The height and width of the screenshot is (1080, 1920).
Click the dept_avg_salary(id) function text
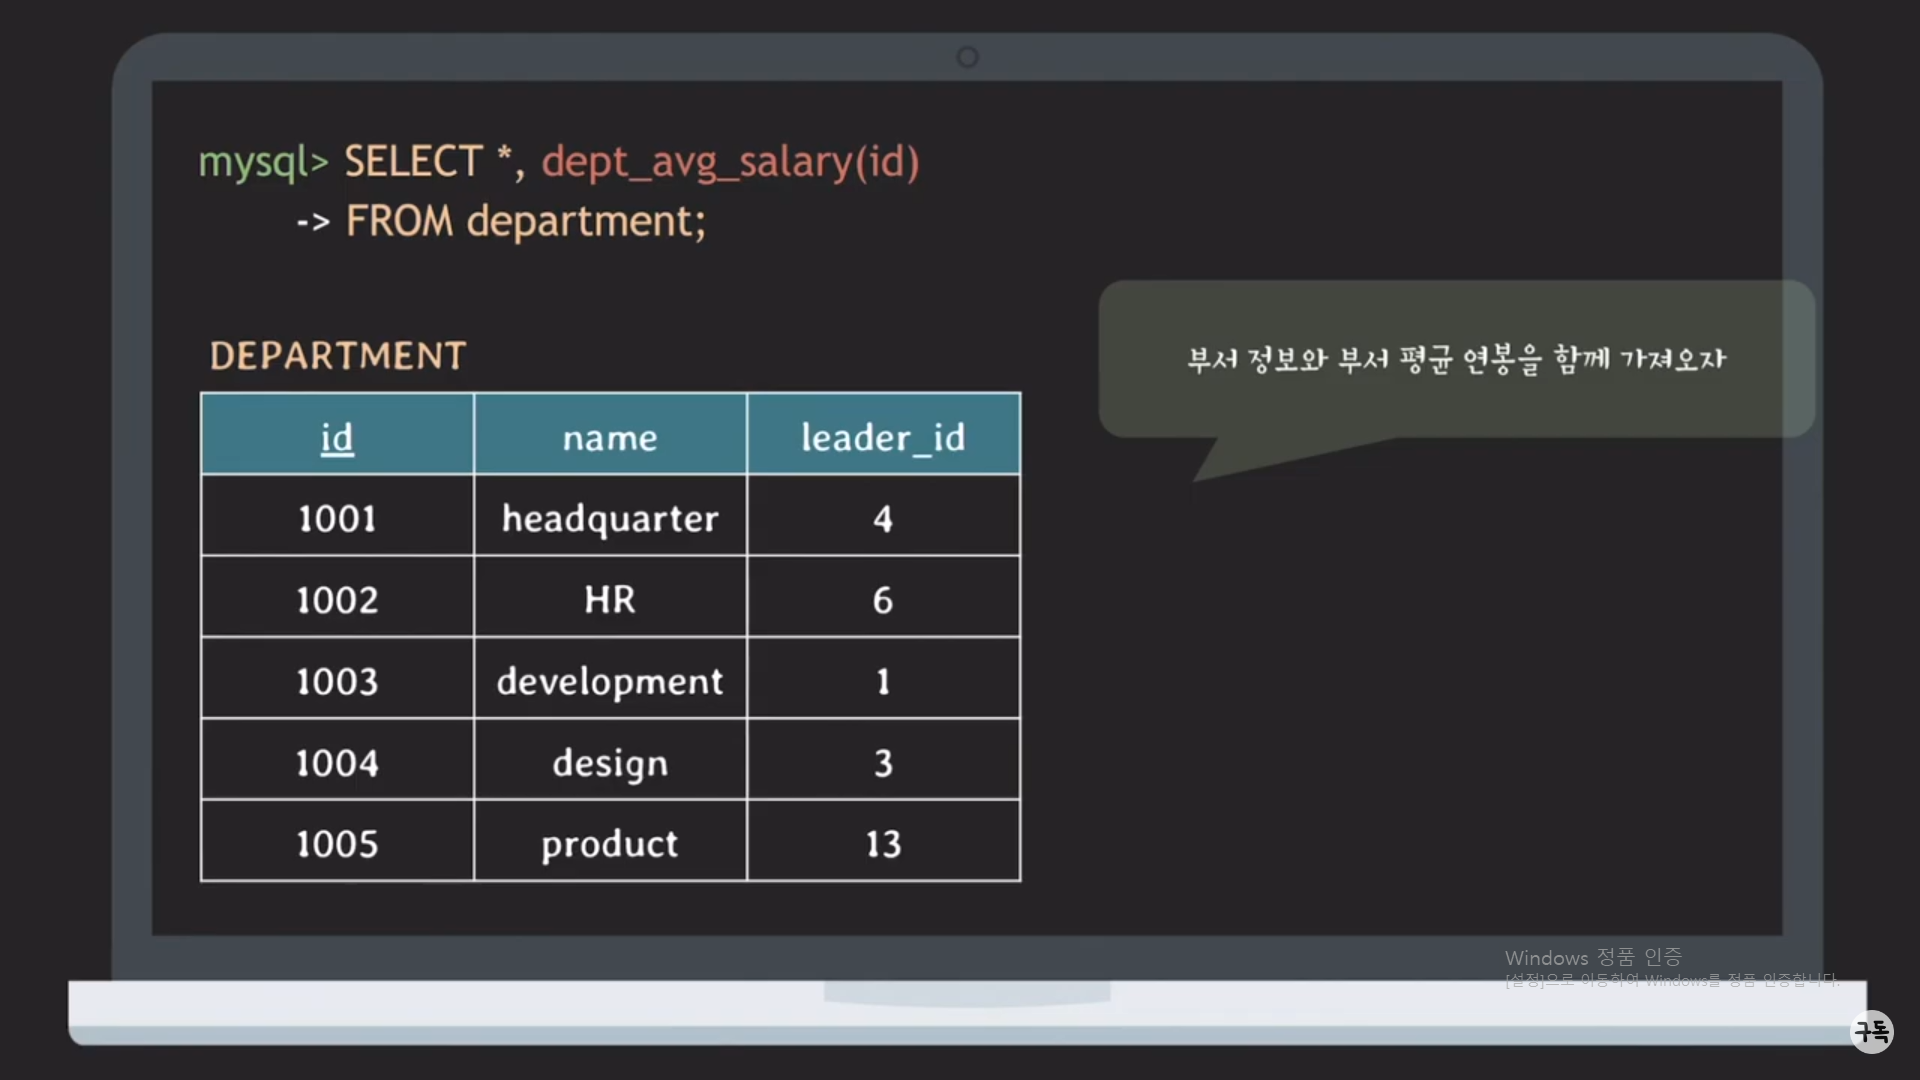tap(730, 162)
